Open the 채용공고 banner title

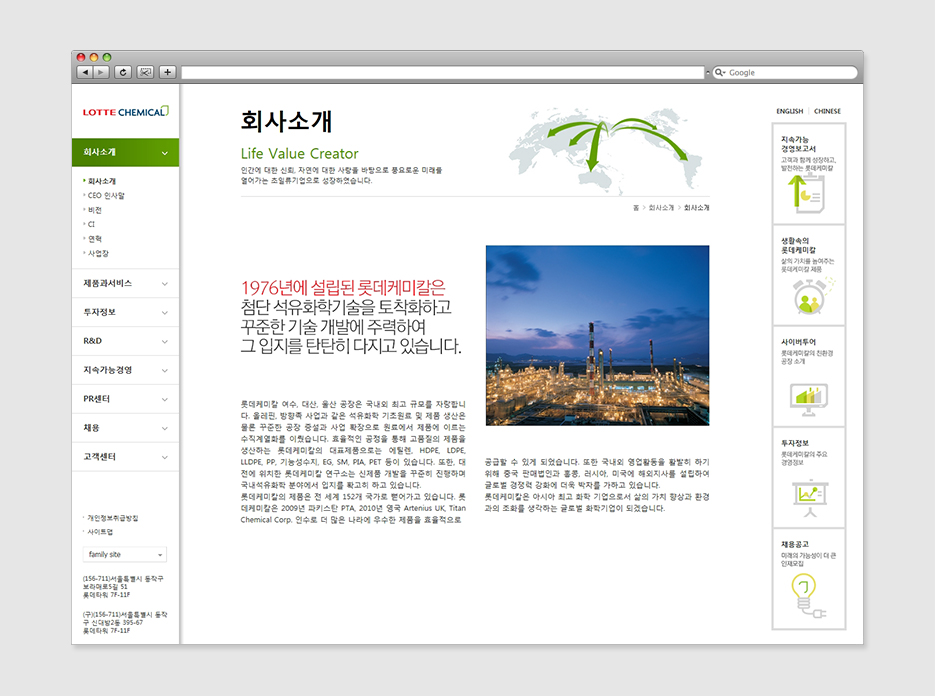[x=795, y=545]
